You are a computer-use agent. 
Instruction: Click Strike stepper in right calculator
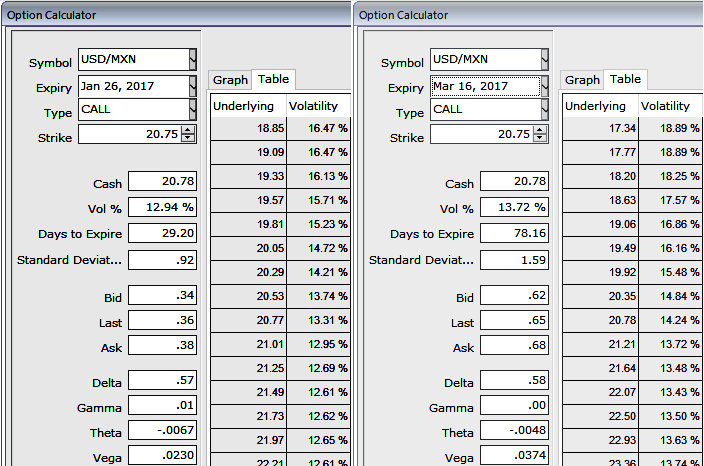(540, 134)
